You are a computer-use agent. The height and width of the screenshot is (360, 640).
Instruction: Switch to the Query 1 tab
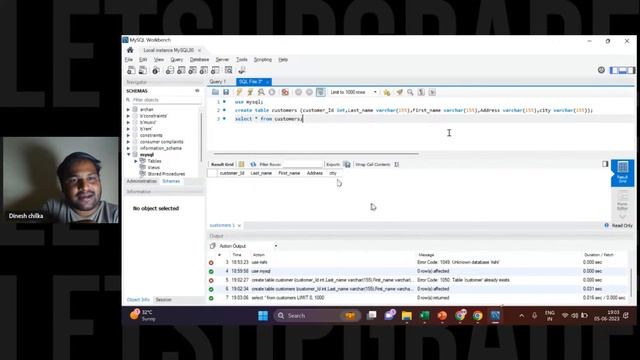pos(218,82)
